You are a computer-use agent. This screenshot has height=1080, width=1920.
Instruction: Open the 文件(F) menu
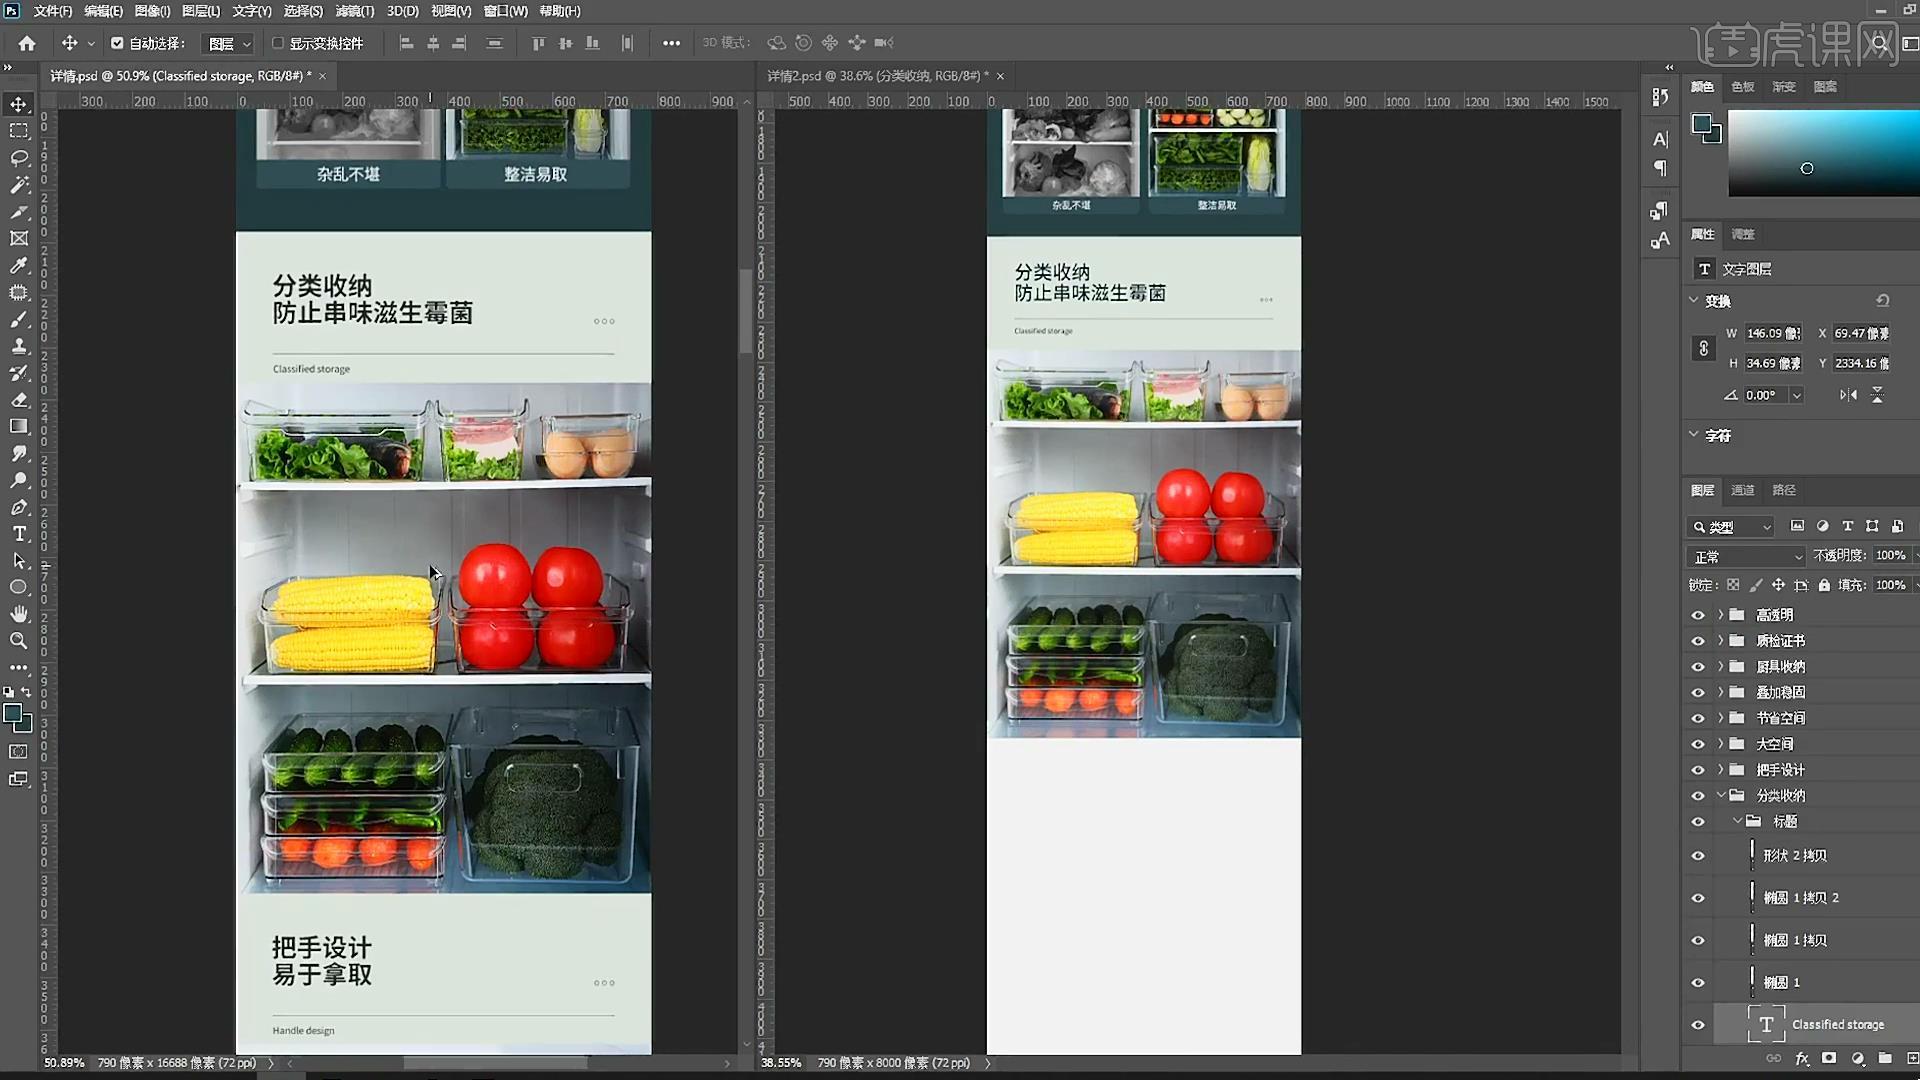[x=53, y=11]
